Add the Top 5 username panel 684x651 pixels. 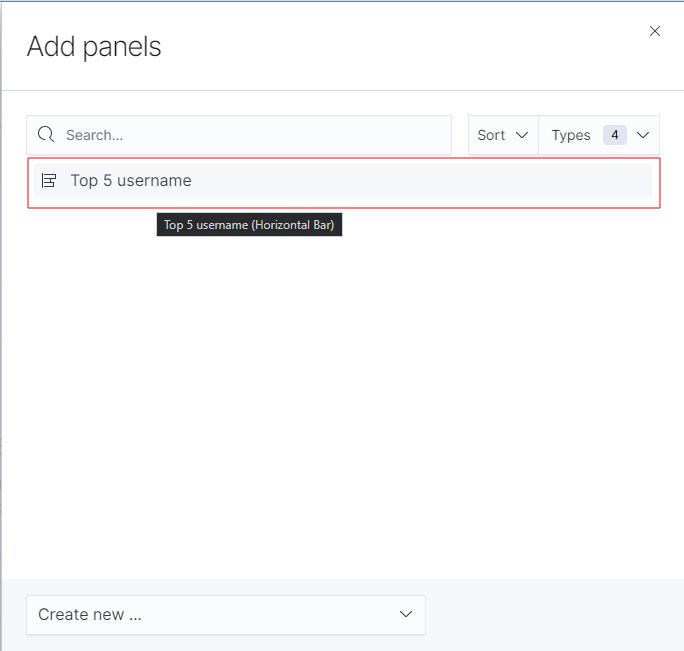131,181
